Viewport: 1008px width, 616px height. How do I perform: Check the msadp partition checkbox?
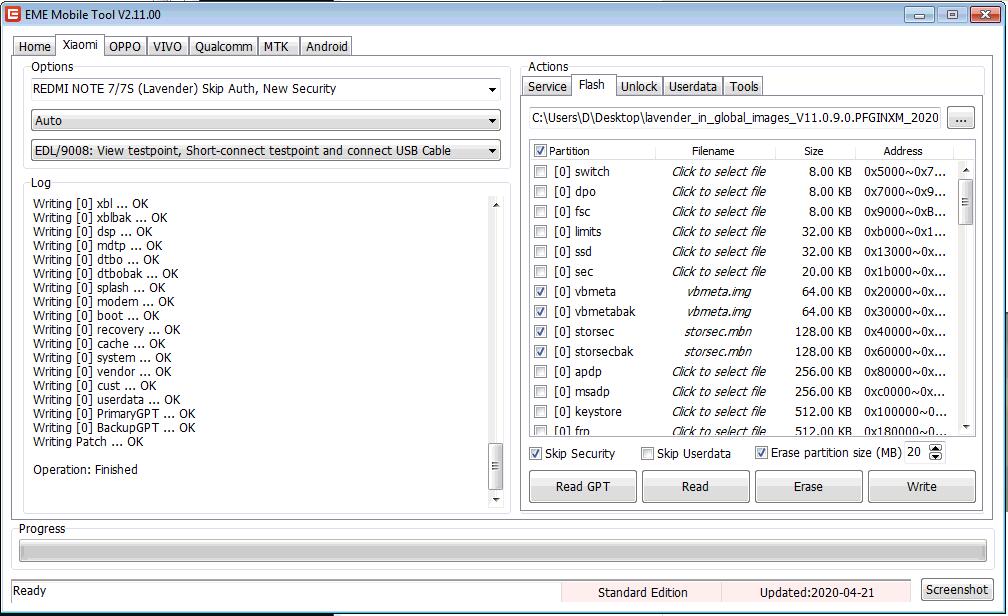541,392
